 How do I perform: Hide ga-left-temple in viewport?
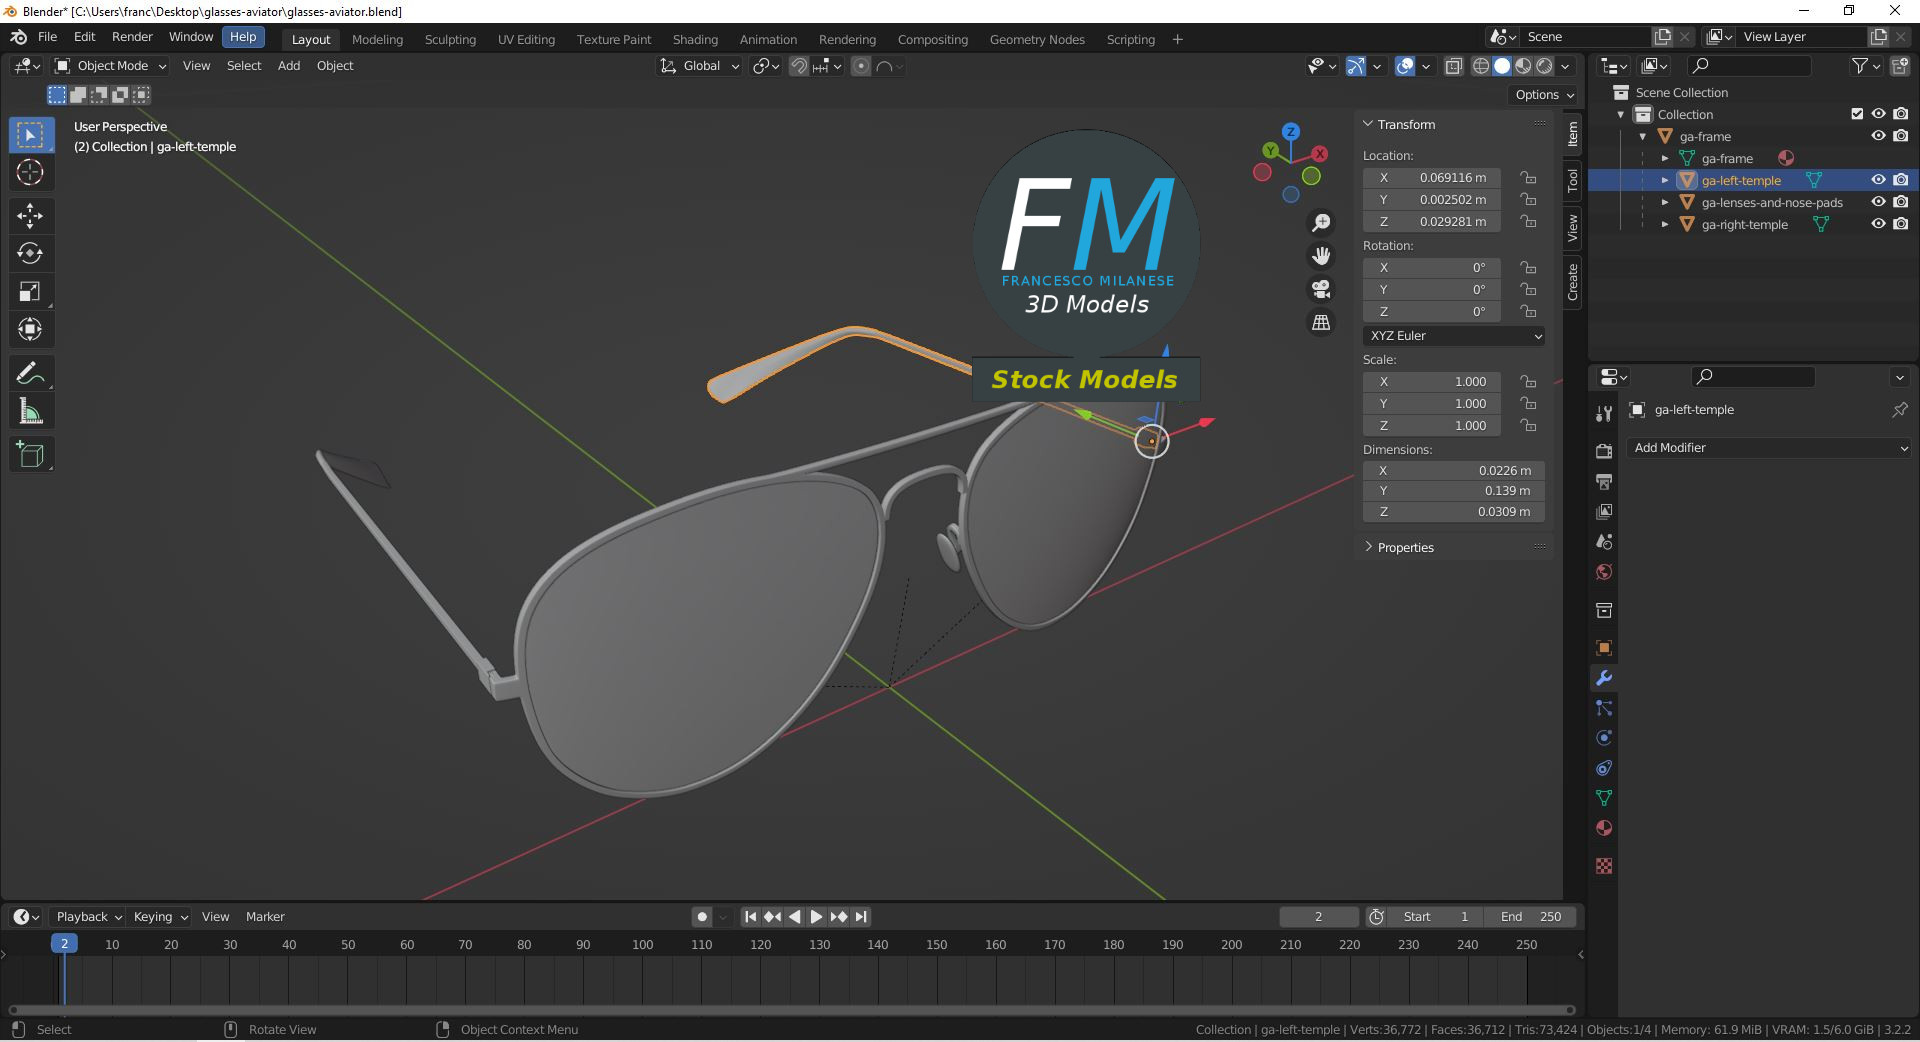[x=1878, y=180]
